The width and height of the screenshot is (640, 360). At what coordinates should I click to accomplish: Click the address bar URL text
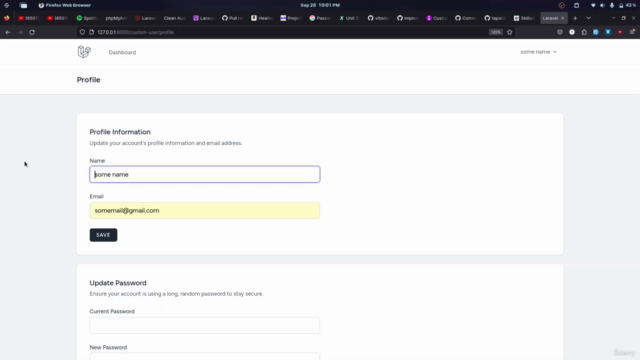point(136,32)
